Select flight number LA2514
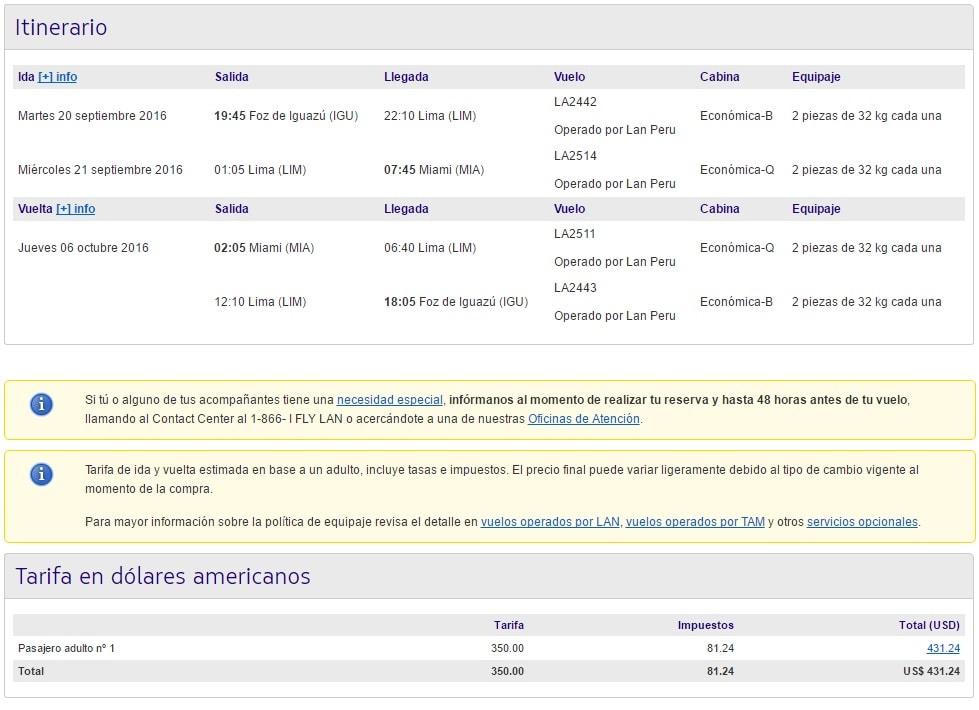This screenshot has height=710, width=979. point(575,155)
